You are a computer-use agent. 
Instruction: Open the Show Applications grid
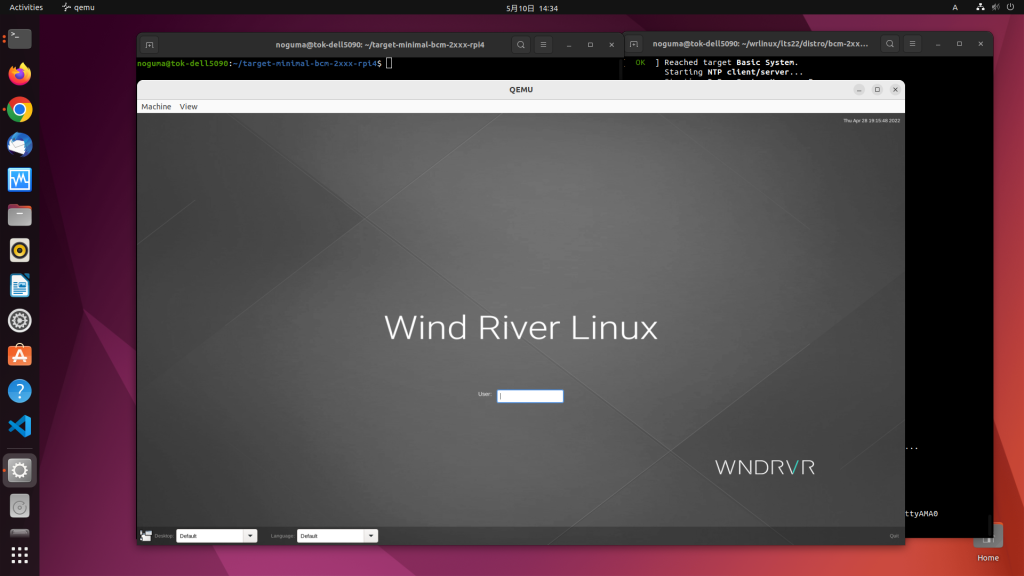[x=20, y=553]
